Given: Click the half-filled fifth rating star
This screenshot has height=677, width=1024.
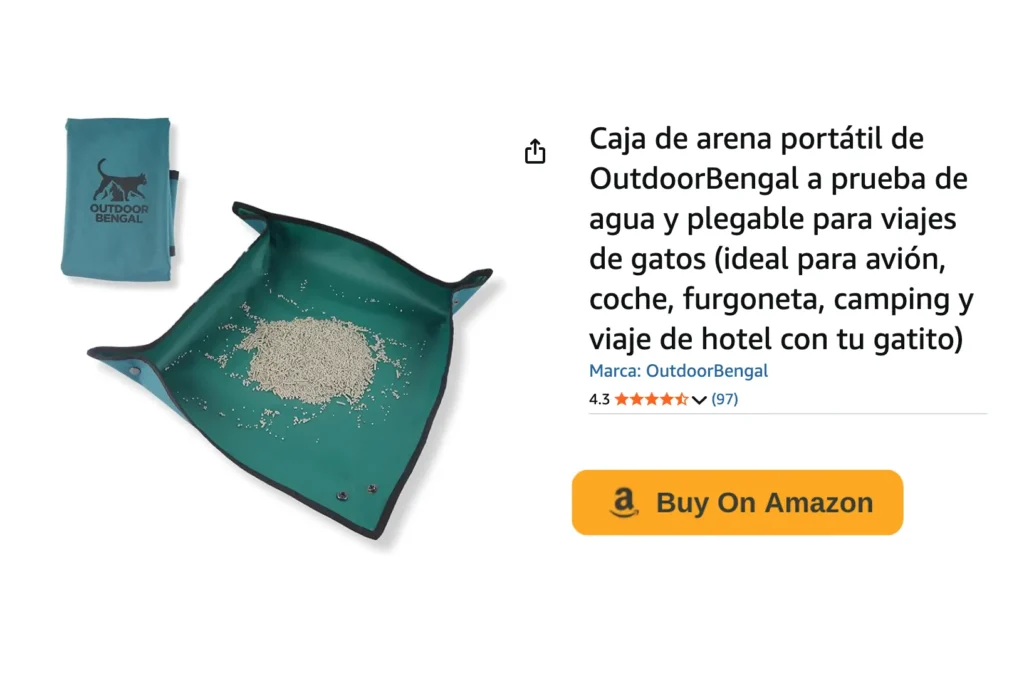Looking at the screenshot, I should coord(681,399).
